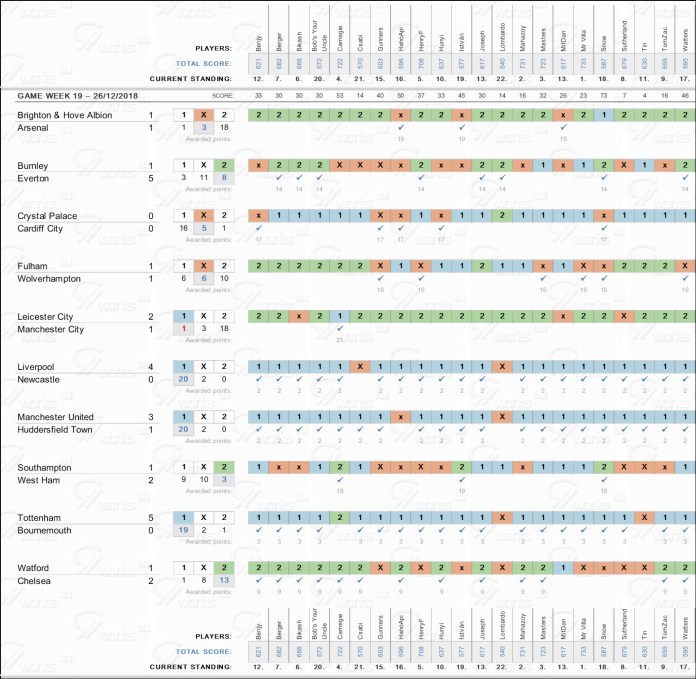
Task: Click the 13 points value for Watford vs Chelsea
Action: coord(224,580)
